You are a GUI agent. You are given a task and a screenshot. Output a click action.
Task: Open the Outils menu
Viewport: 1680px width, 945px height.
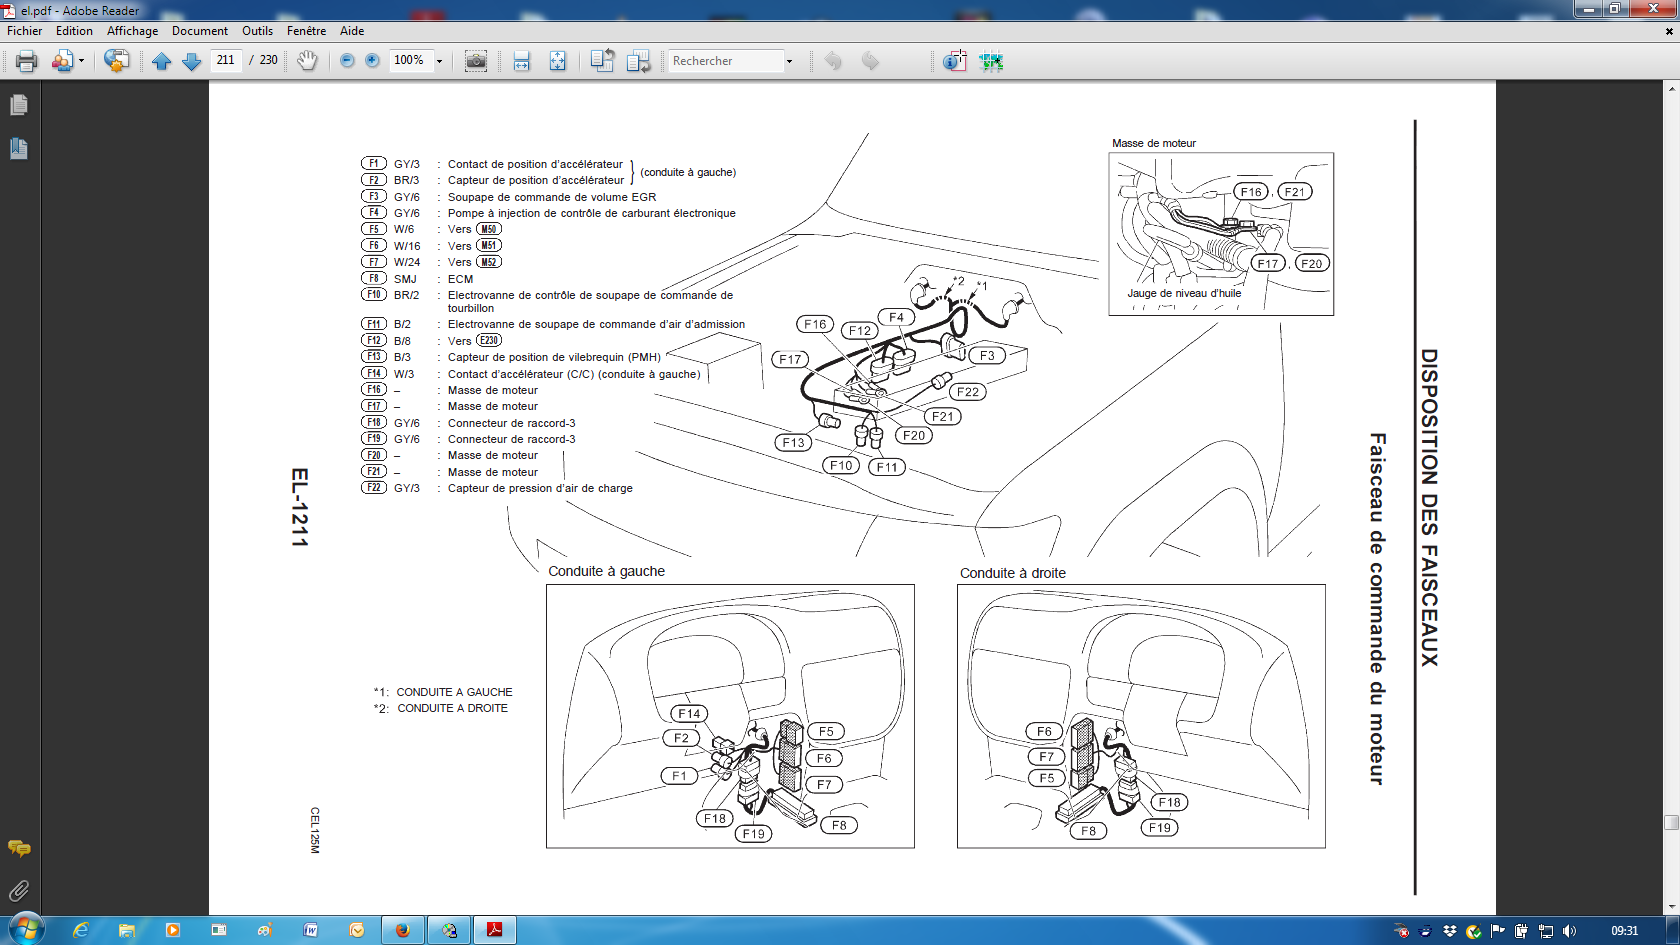(x=257, y=31)
